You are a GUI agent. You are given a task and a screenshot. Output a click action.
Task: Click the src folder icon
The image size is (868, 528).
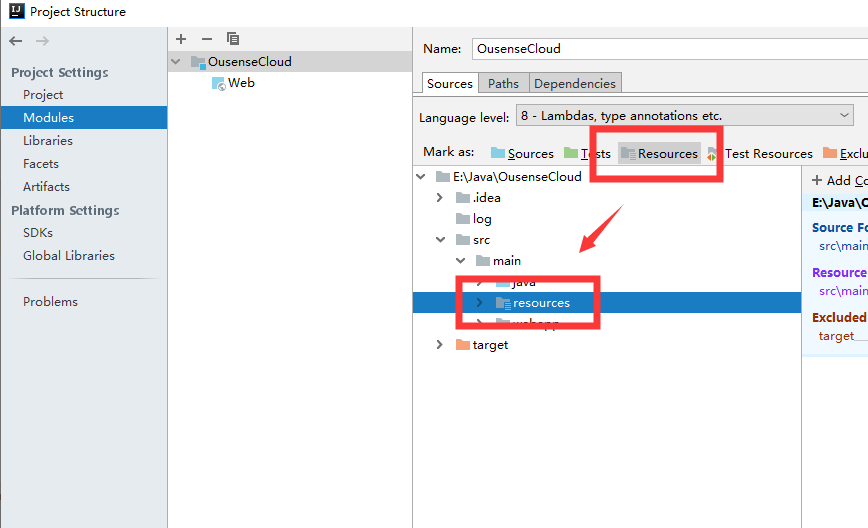point(463,240)
